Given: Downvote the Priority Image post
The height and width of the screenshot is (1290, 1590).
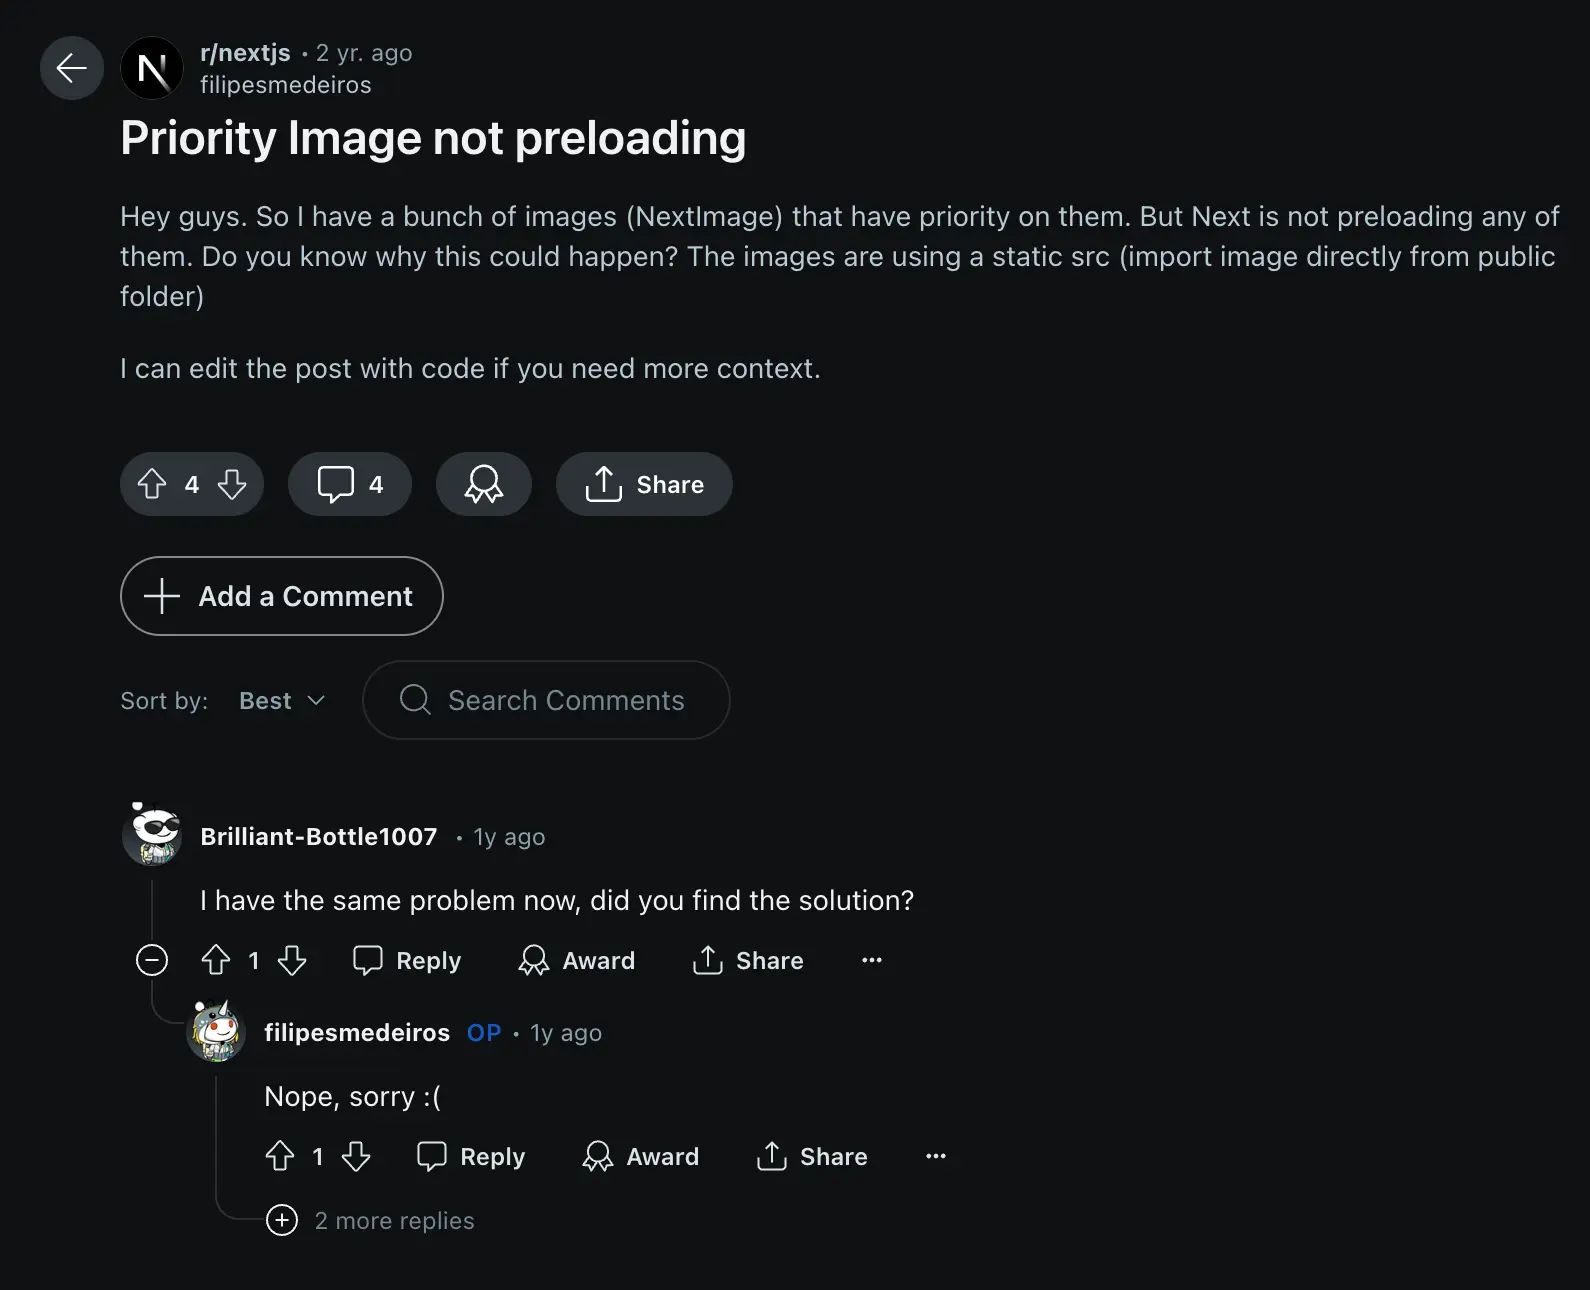Looking at the screenshot, I should 232,484.
